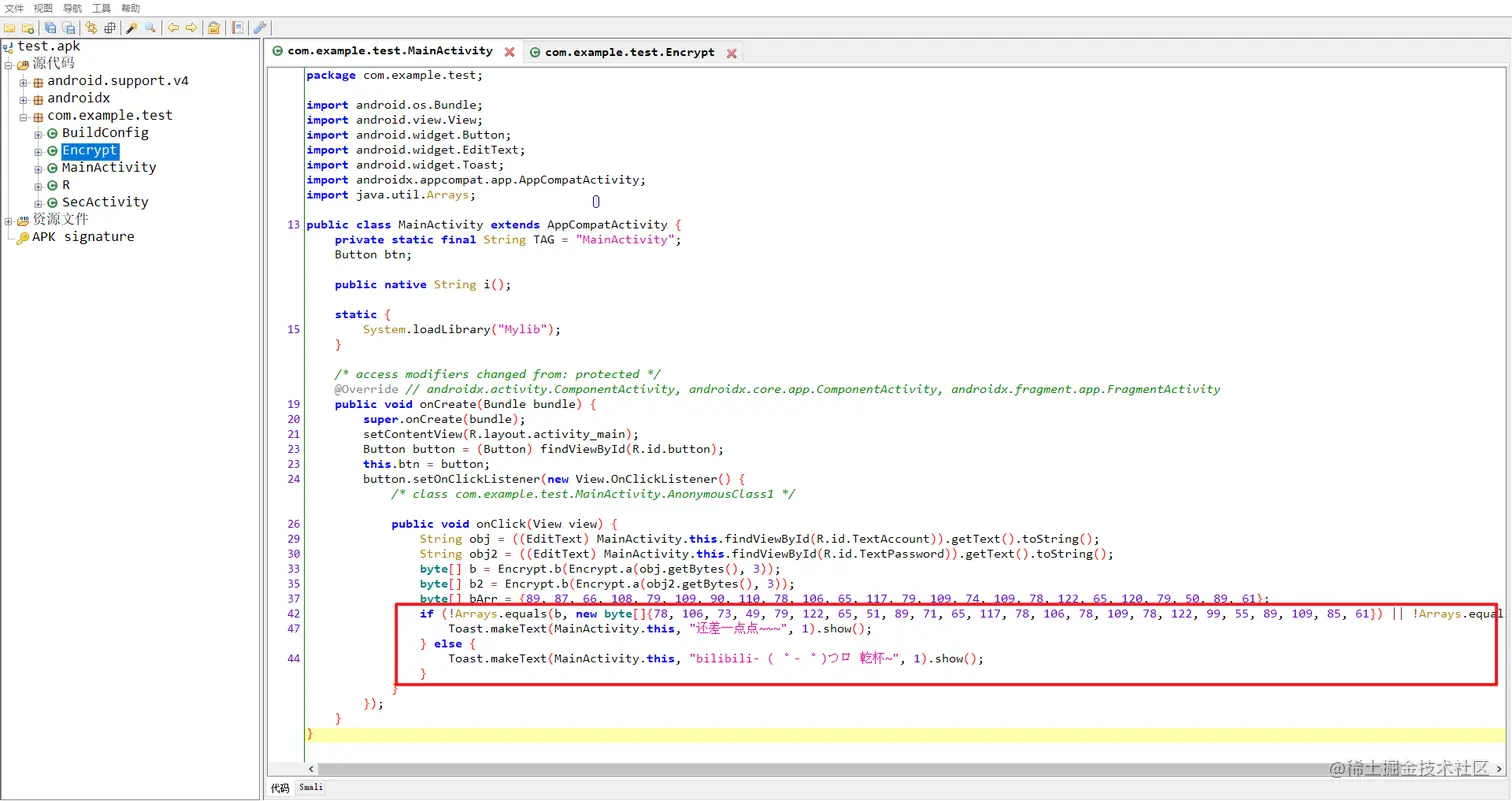Expand the androidx package node
Screen dimensions: 1512x801
tap(24, 99)
